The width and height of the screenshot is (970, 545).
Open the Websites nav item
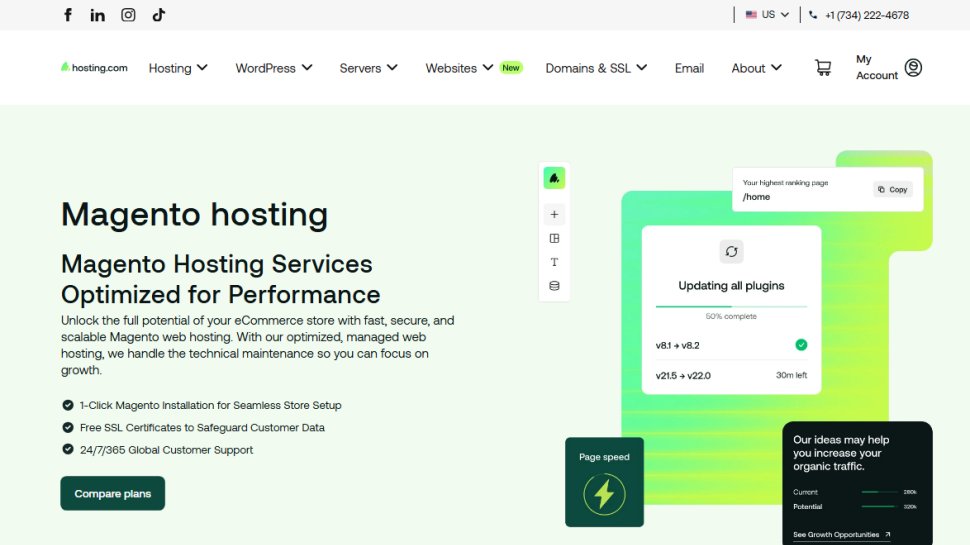click(x=451, y=68)
